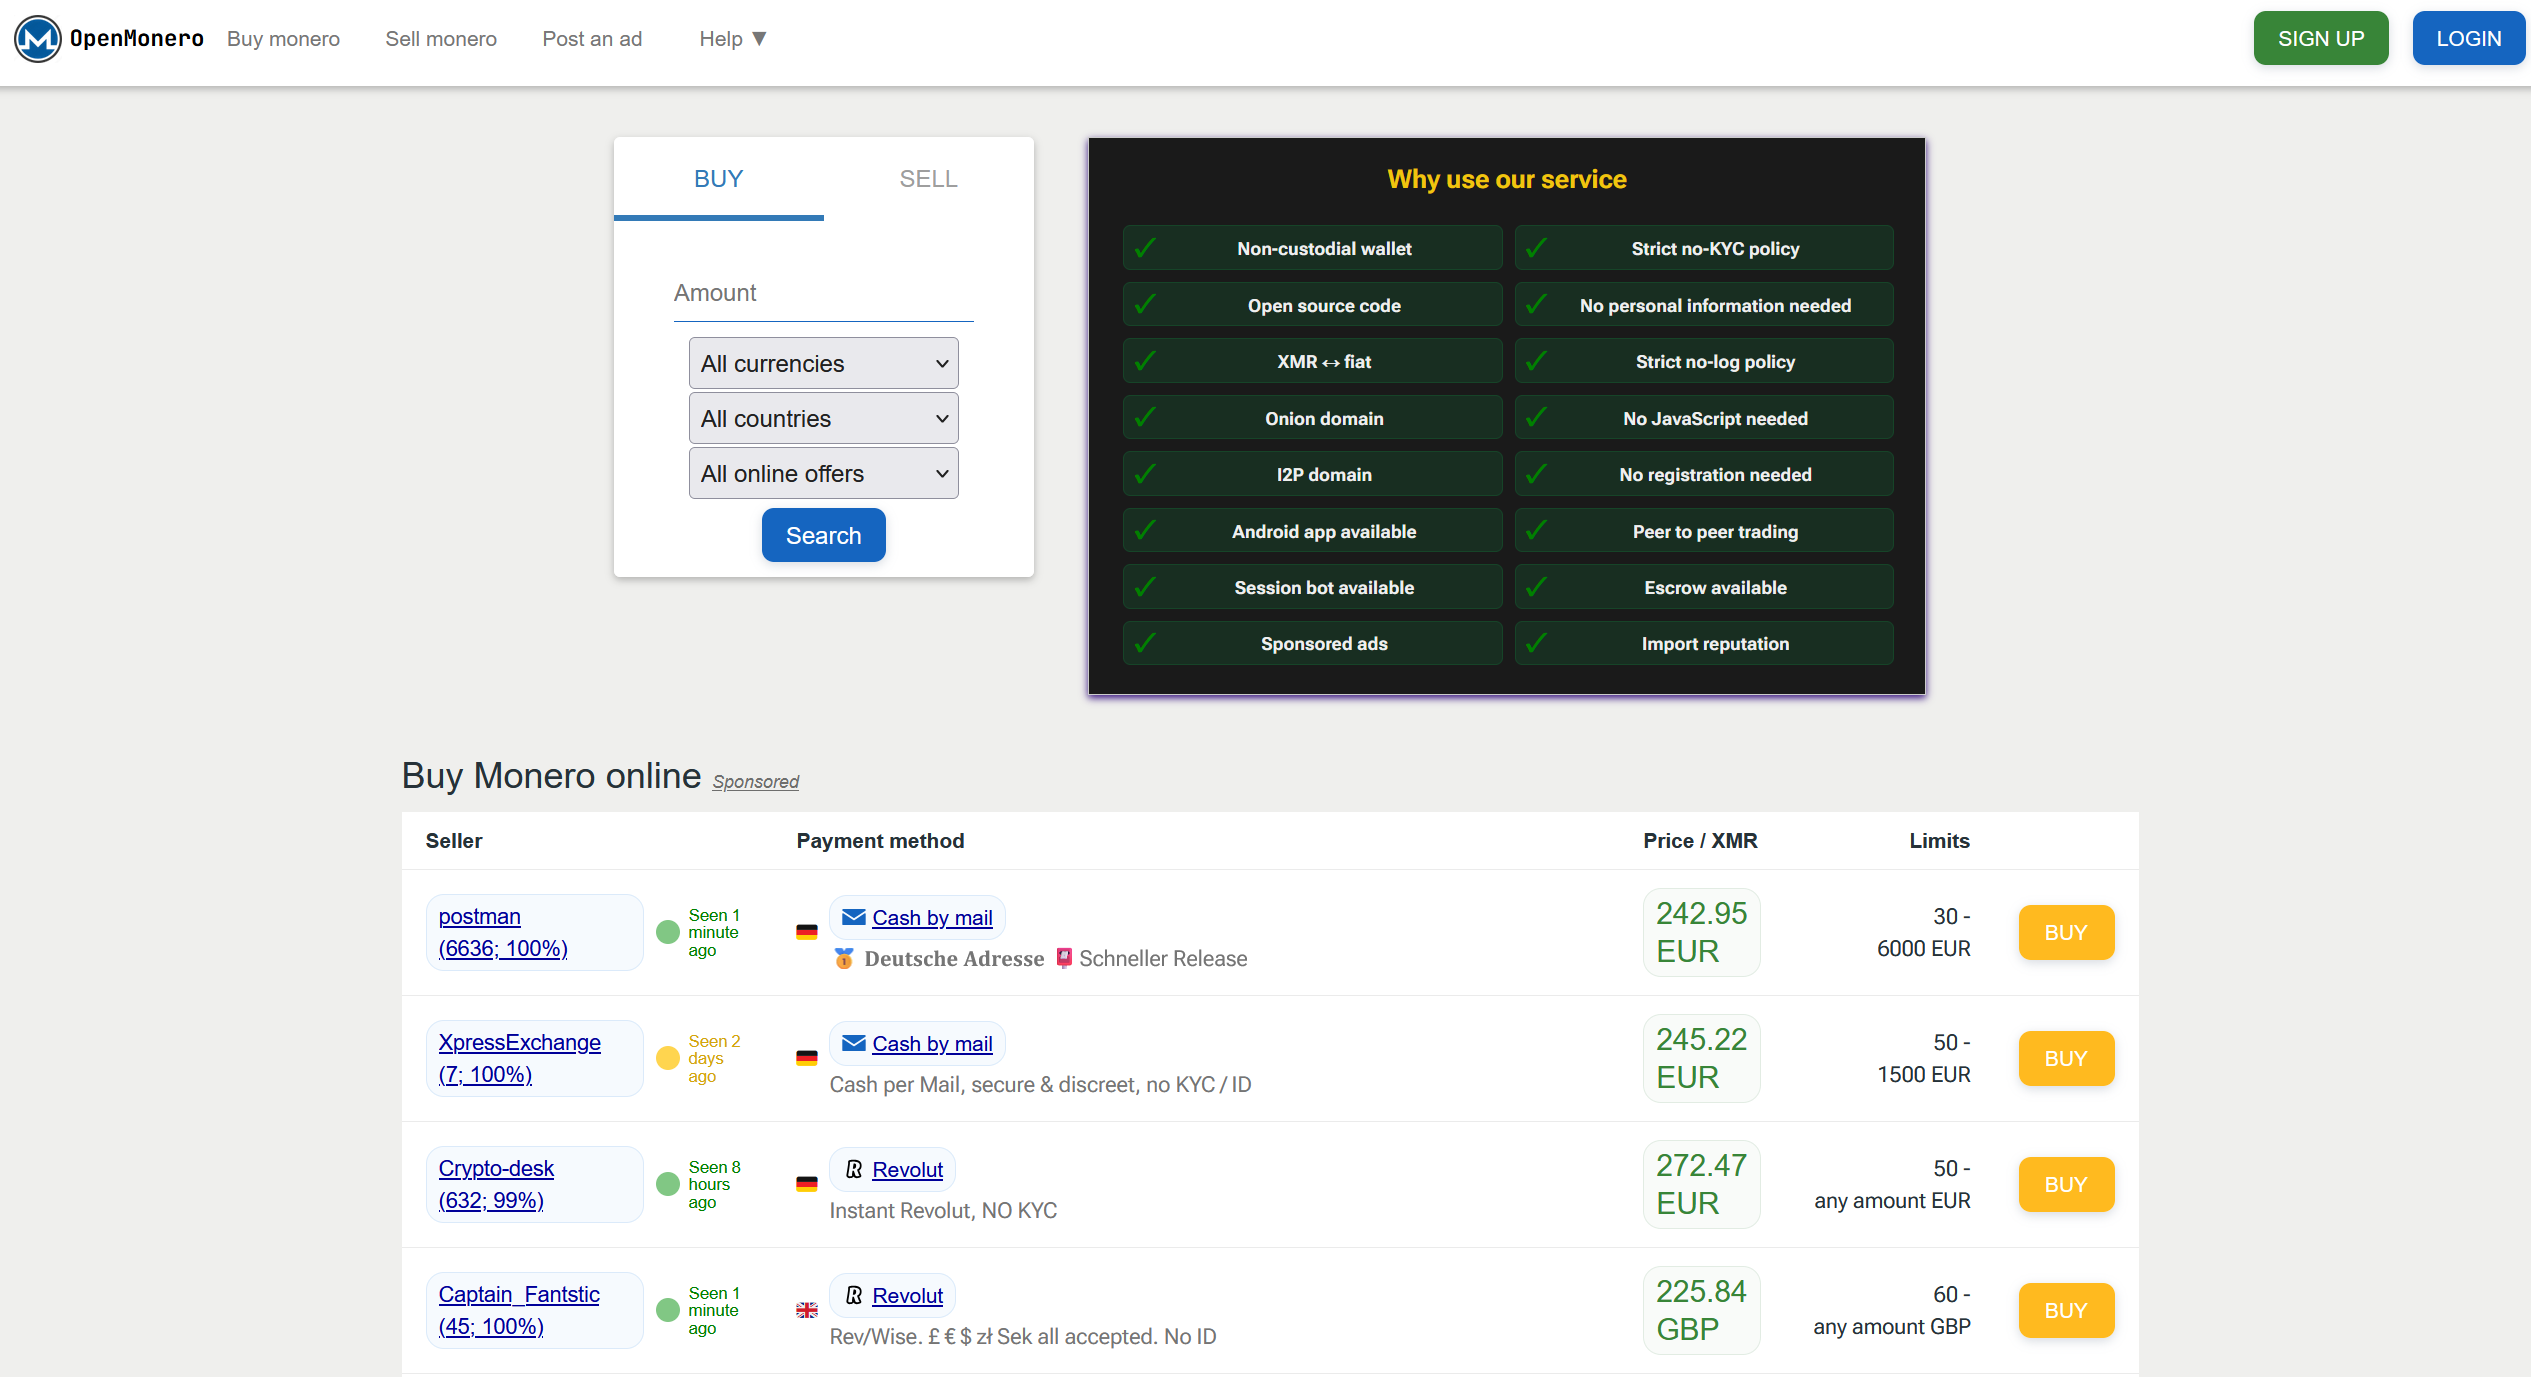2531x1377 pixels.
Task: Open the All online offers dropdown
Action: pyautogui.click(x=823, y=473)
